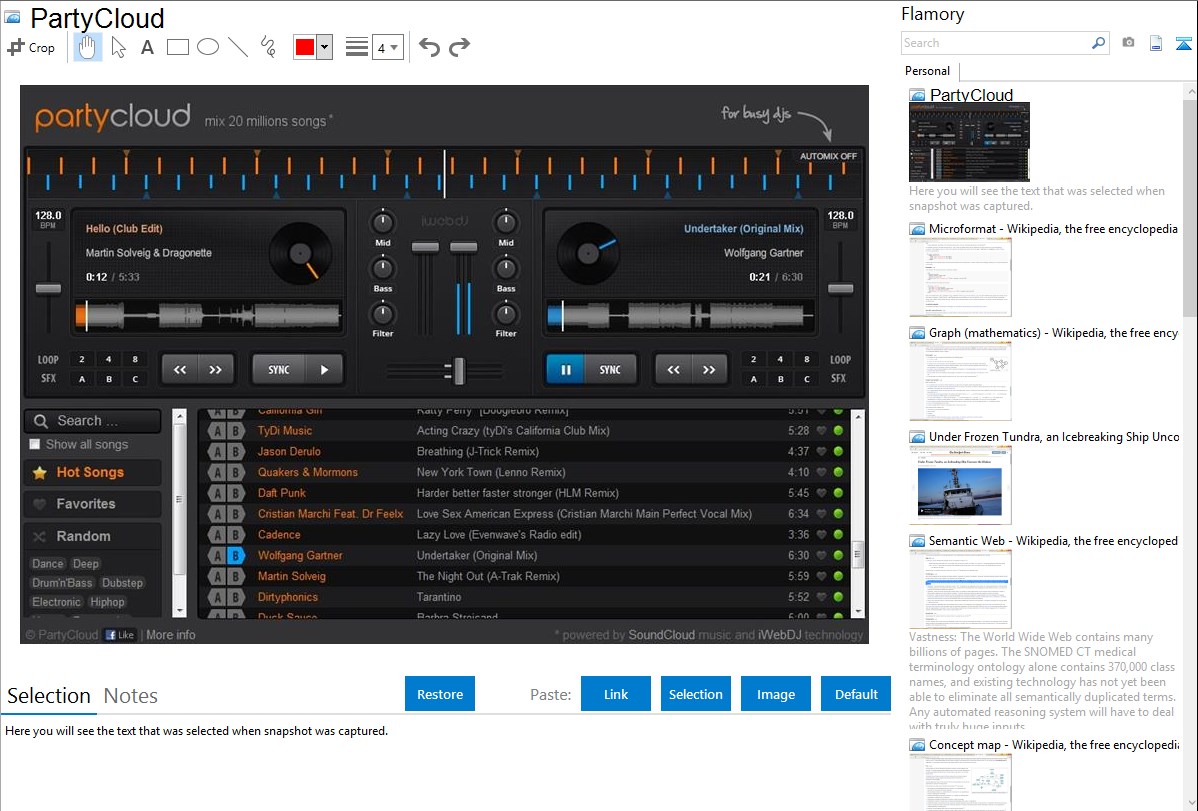Load Cadence track to deck B

pos(236,535)
